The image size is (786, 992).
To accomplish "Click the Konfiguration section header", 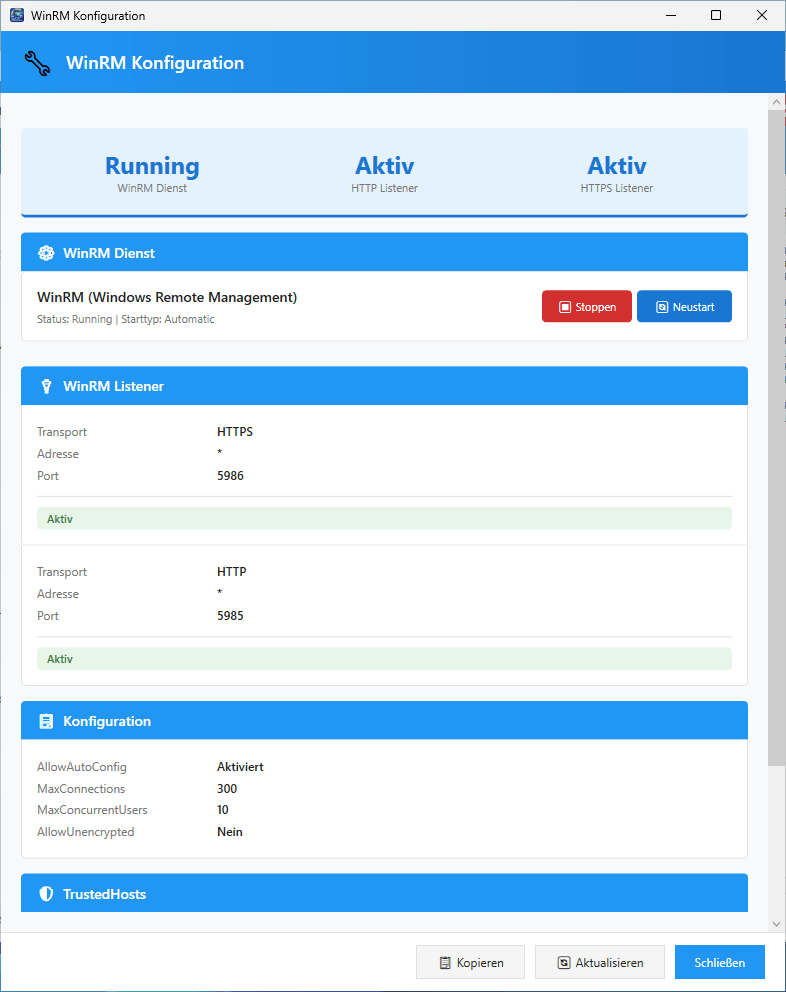I will coord(384,721).
